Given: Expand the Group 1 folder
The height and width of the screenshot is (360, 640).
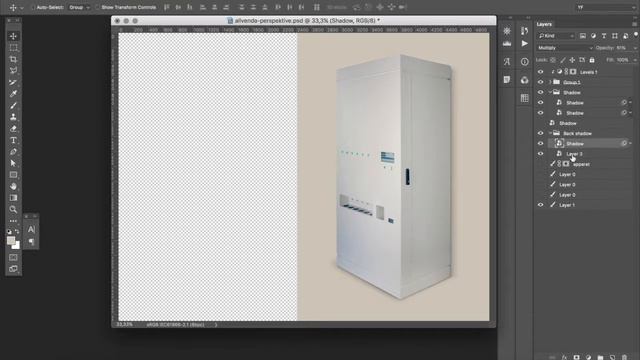Looking at the screenshot, I should coord(550,82).
